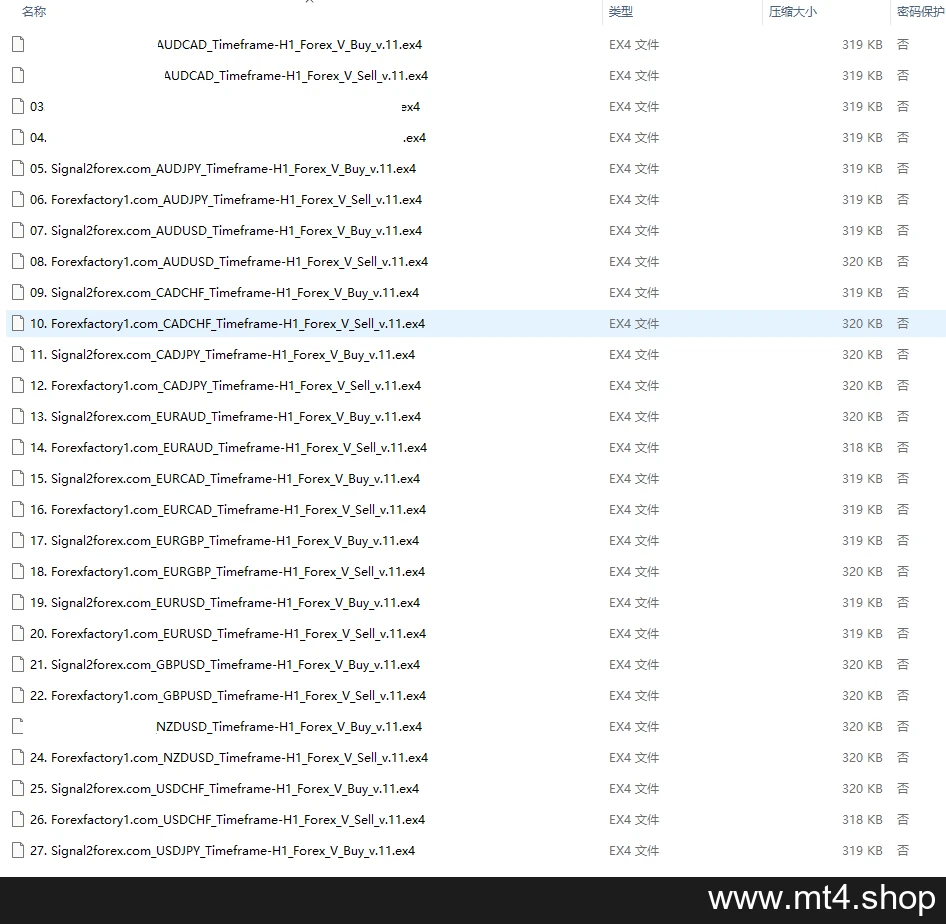Image resolution: width=946 pixels, height=924 pixels.
Task: Select 18. Forexfactory1.com_EURGBP Sell file name
Action: coord(227,572)
